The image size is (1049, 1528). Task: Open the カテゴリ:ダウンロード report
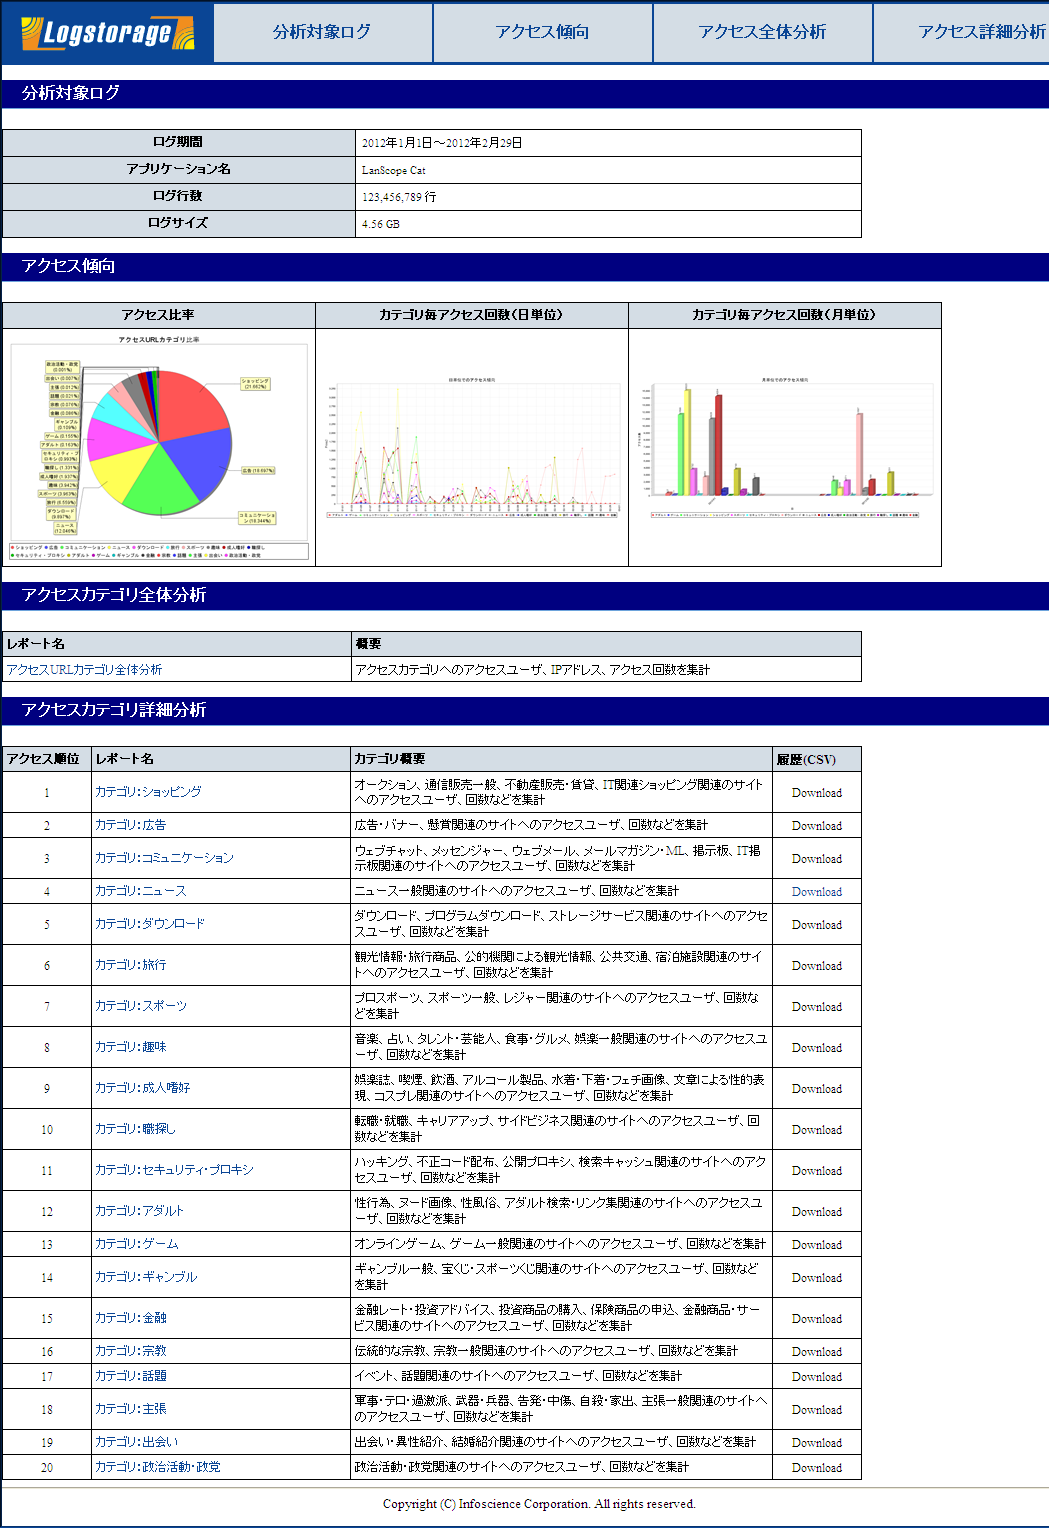(x=150, y=924)
